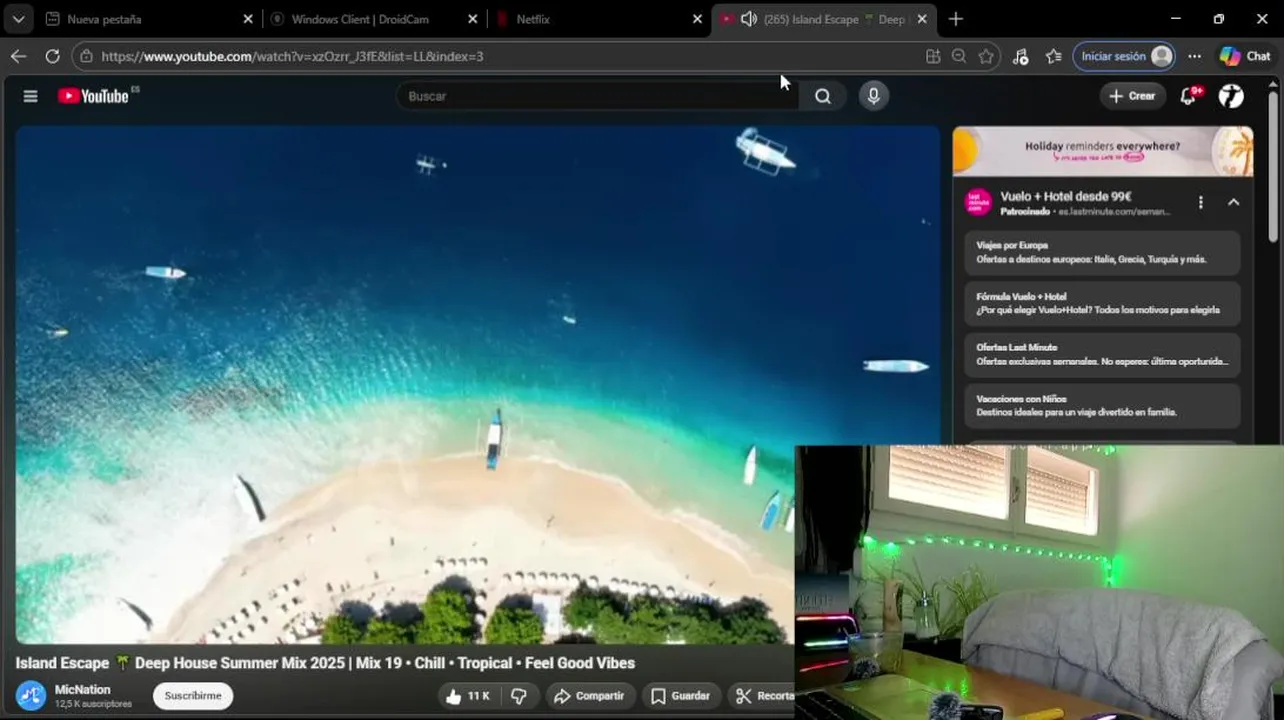Like the video with thumbs-up
Image resolution: width=1284 pixels, height=720 pixels.
pyautogui.click(x=467, y=696)
